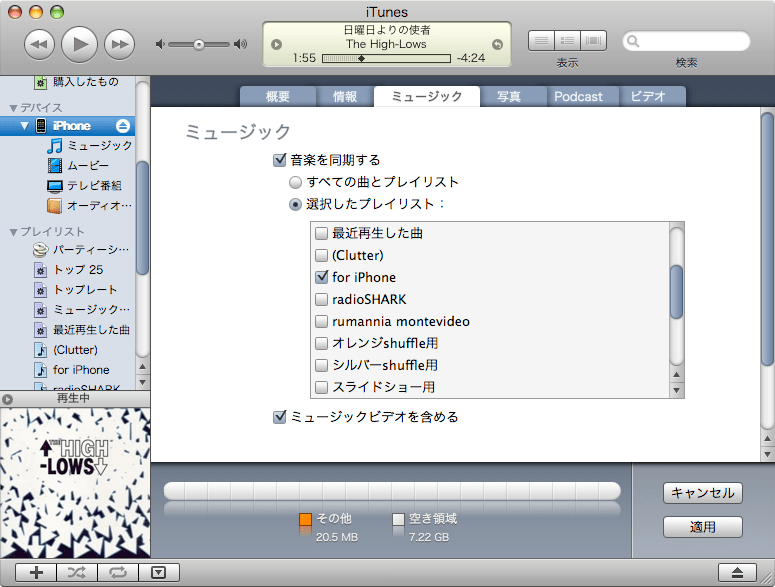Toggle ミュージックビデオを含める checkbox
The image size is (775, 587).
click(280, 417)
